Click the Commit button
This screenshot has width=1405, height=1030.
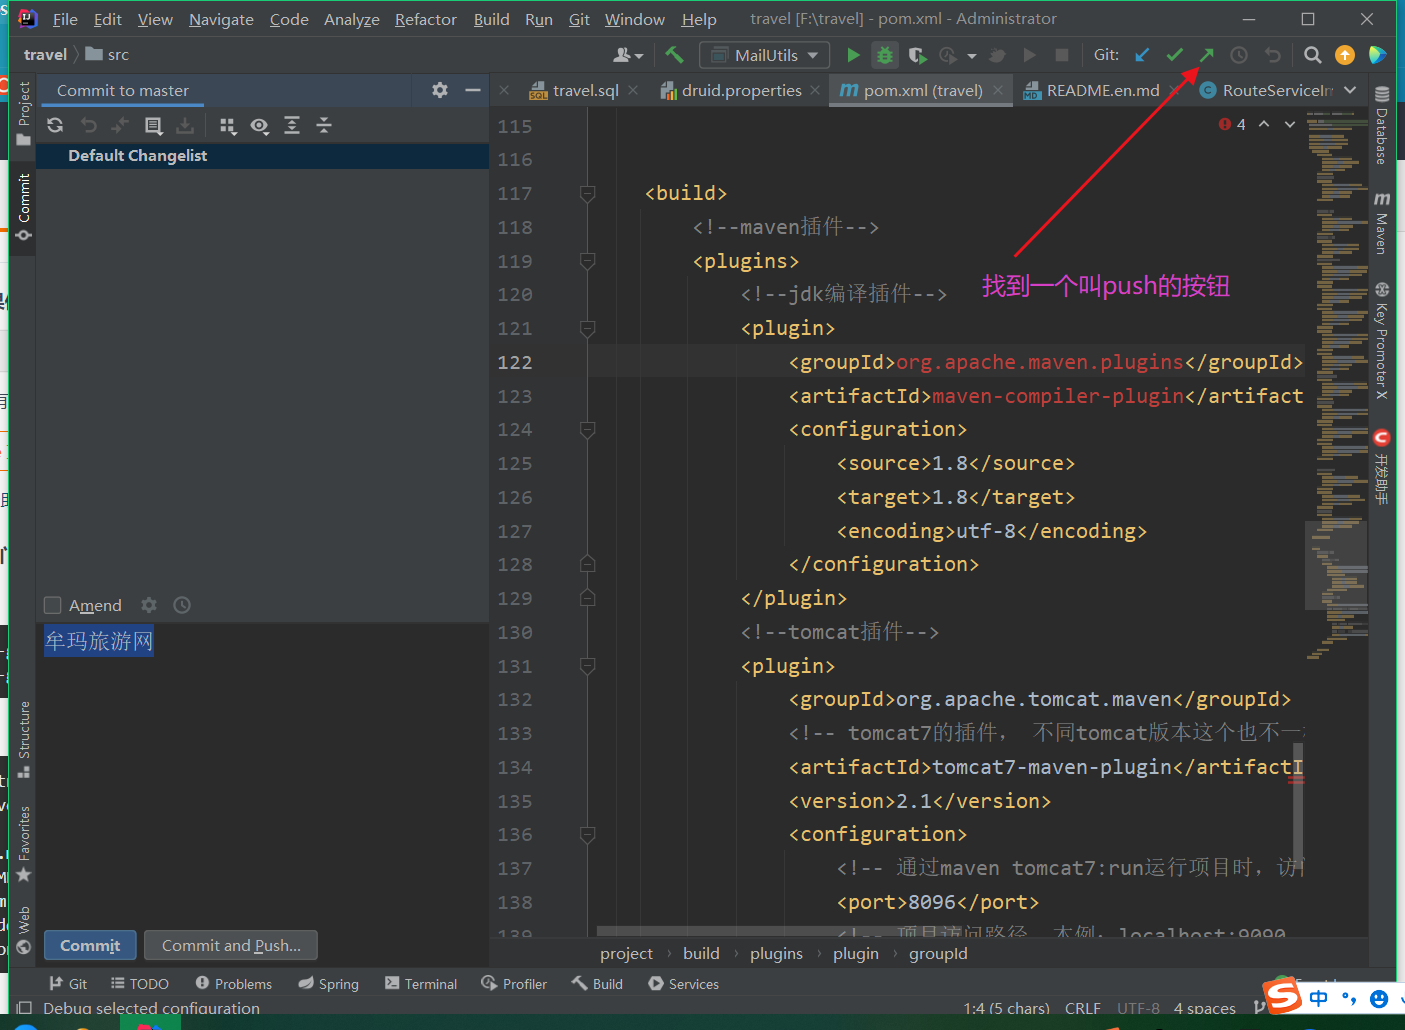click(x=90, y=945)
